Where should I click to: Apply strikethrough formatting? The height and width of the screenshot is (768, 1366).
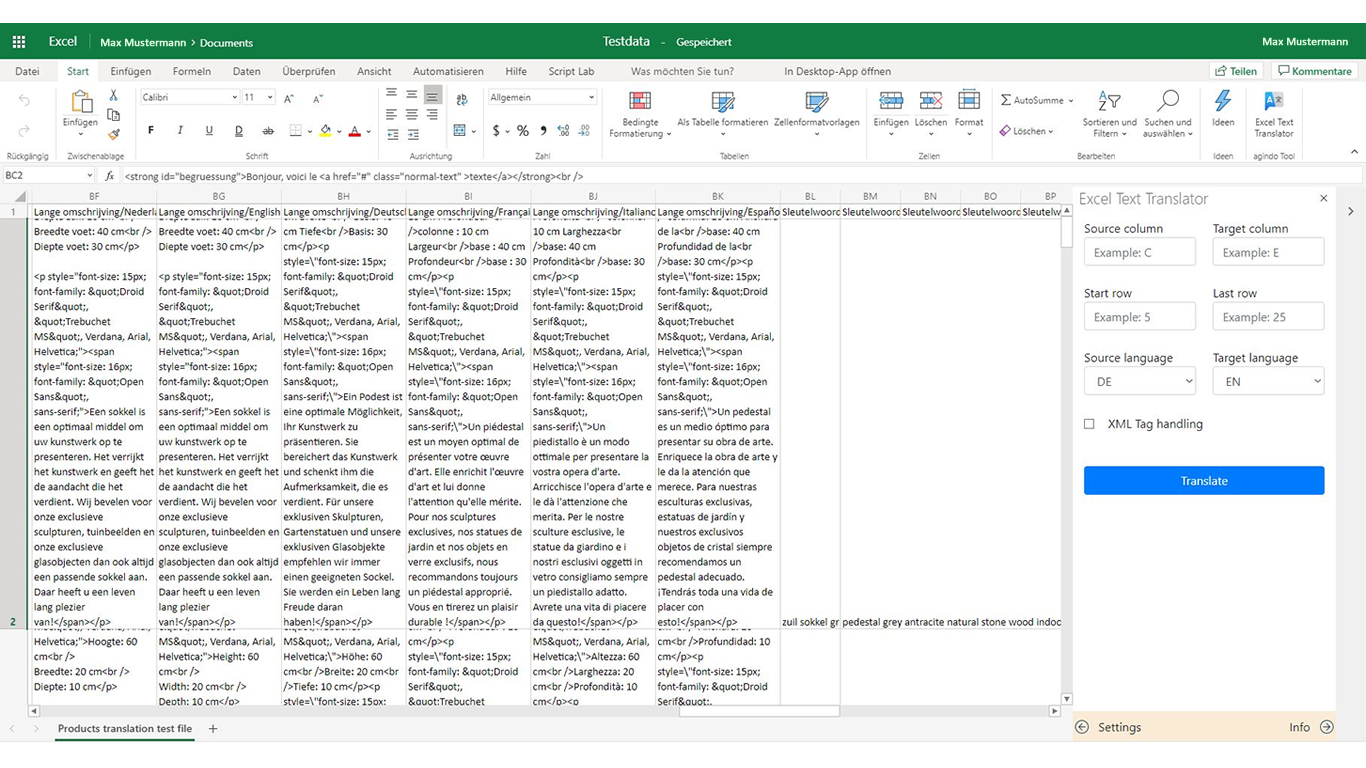[x=268, y=131]
